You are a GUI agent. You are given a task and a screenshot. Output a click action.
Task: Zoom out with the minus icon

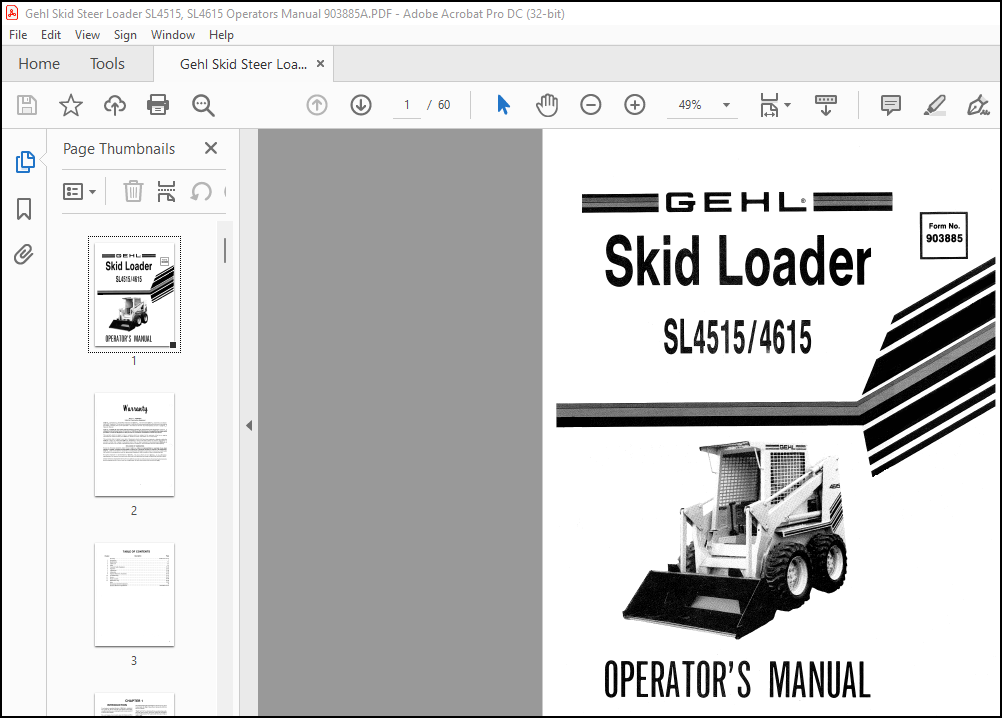point(590,105)
